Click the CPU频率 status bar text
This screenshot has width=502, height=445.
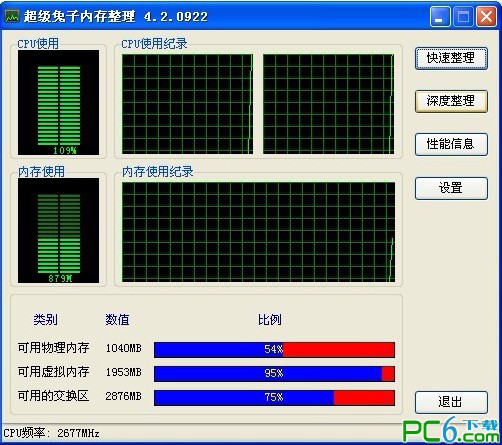point(51,433)
